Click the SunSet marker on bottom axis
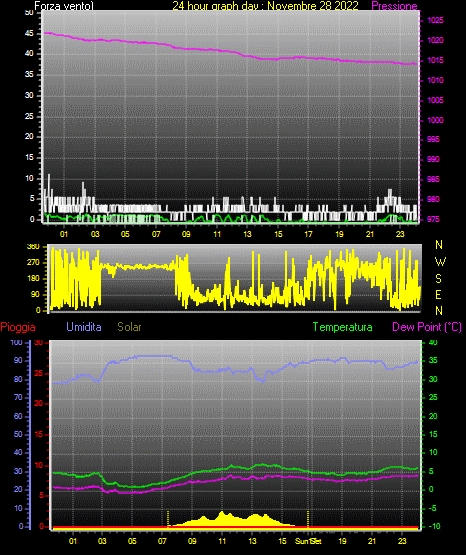466x555 pixels. click(308, 541)
